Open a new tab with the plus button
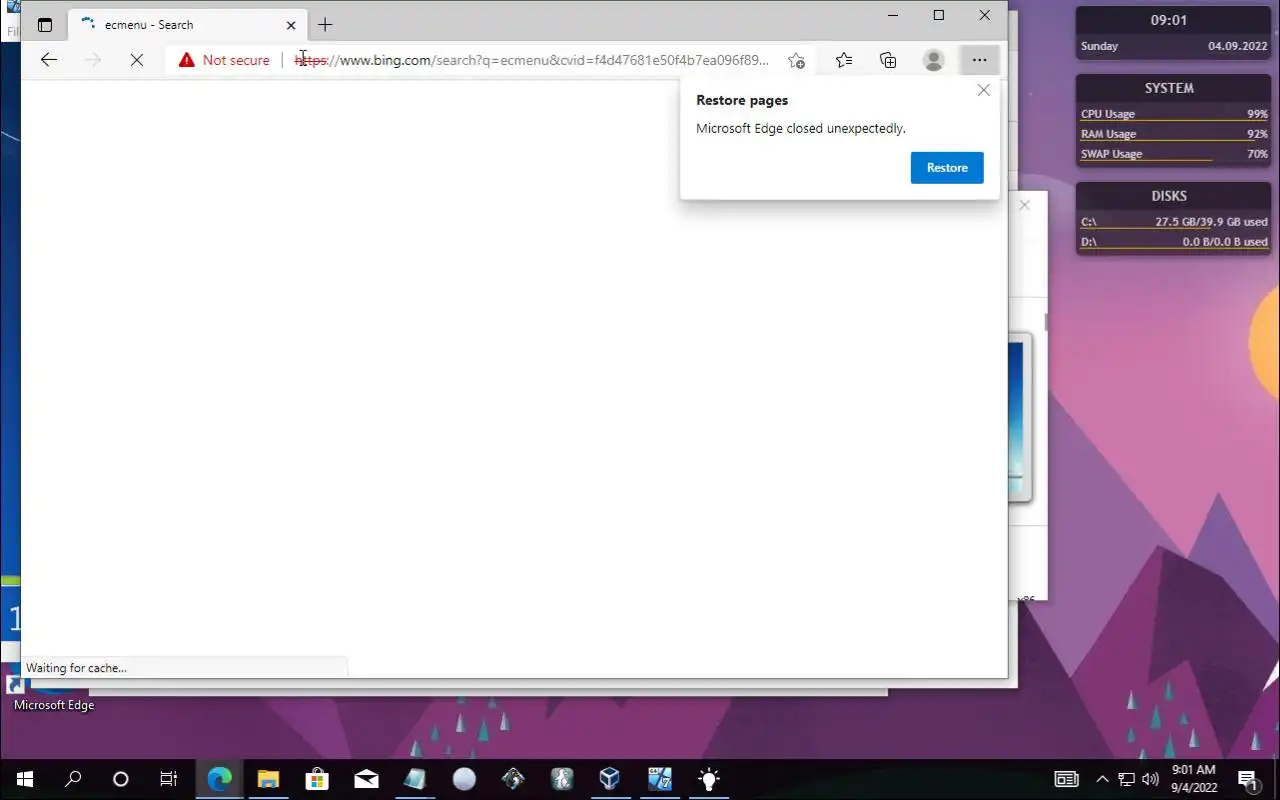This screenshot has height=800, width=1280. pos(325,25)
